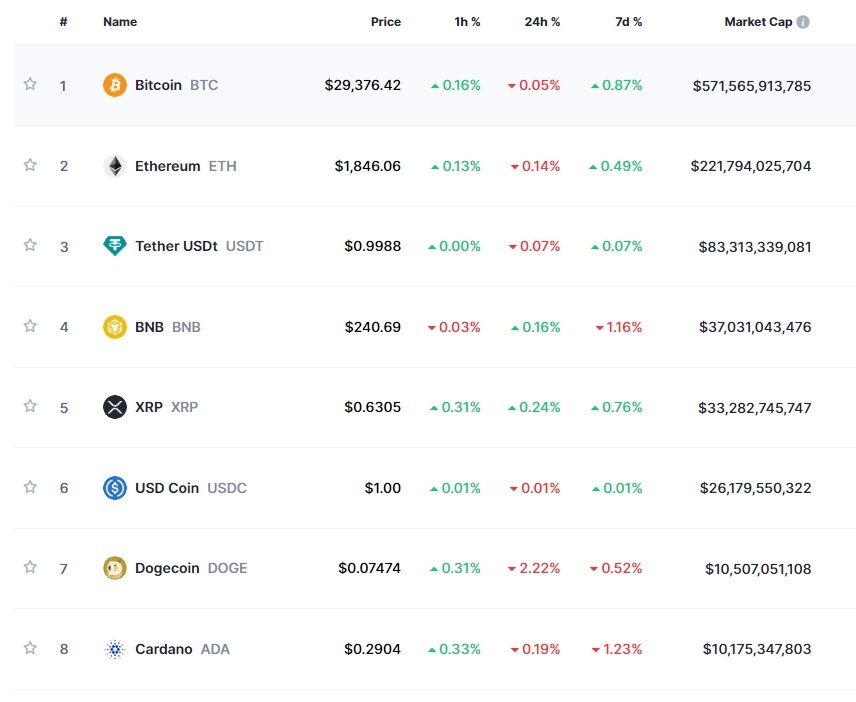Click the Cardano logo icon
The image size is (856, 702).
point(115,649)
